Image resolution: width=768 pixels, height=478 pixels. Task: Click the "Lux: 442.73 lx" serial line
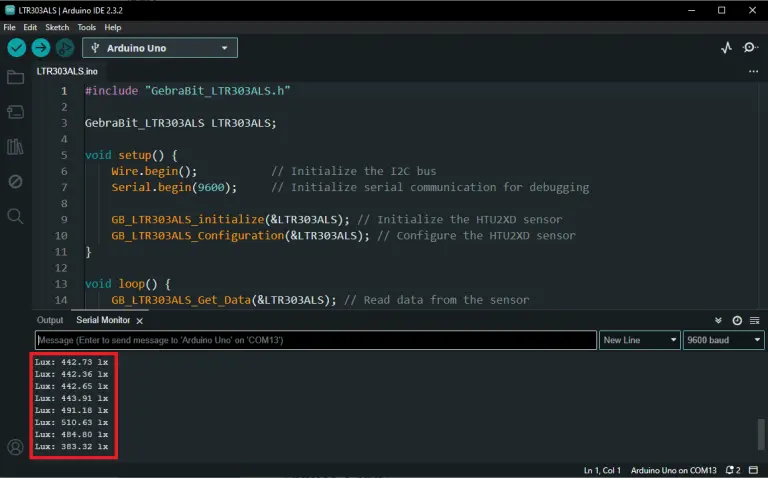(72, 362)
